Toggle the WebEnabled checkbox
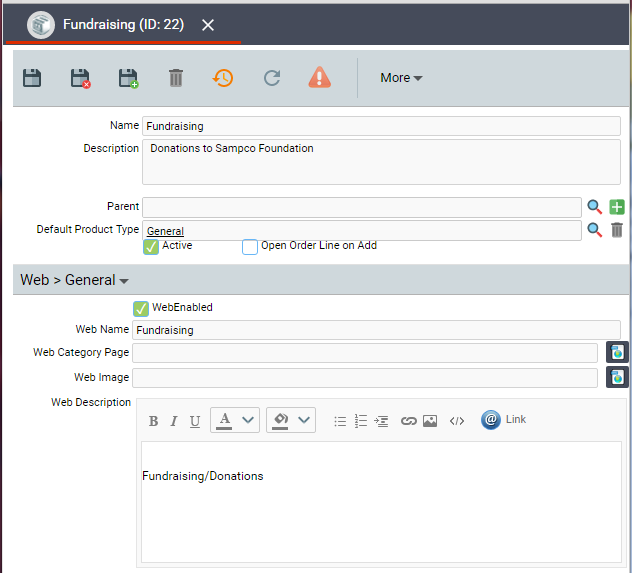 [x=141, y=309]
